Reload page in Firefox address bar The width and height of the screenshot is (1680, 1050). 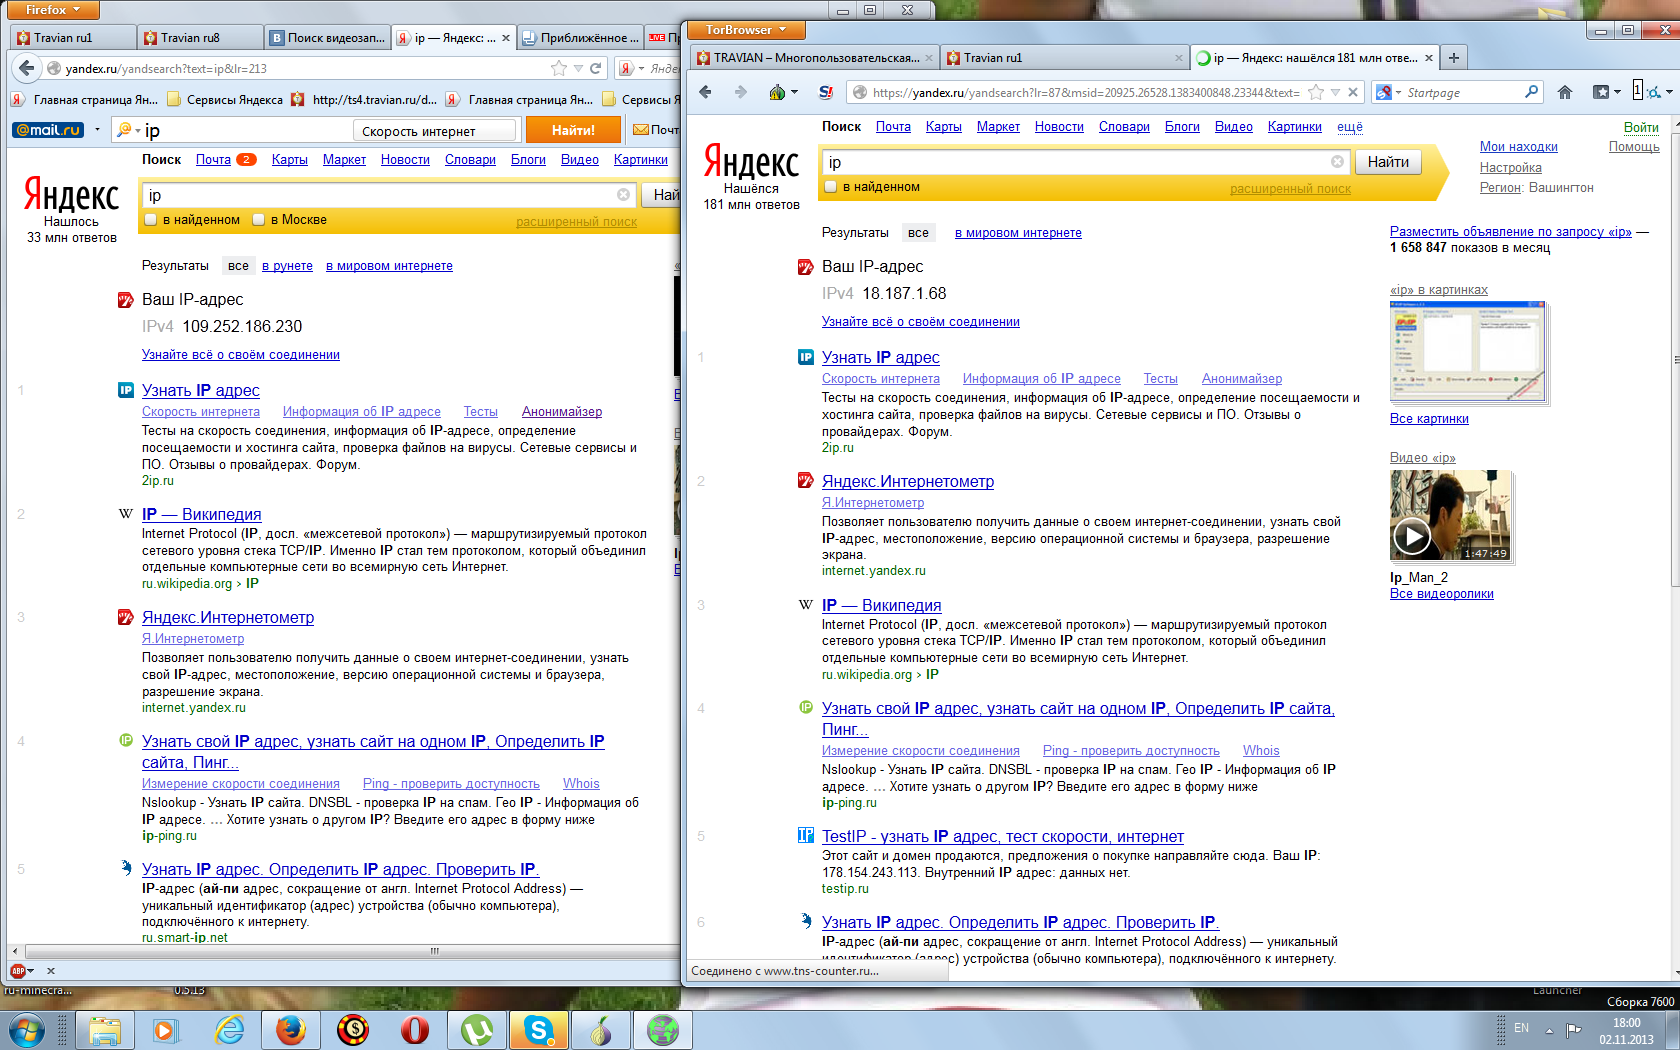coord(596,68)
